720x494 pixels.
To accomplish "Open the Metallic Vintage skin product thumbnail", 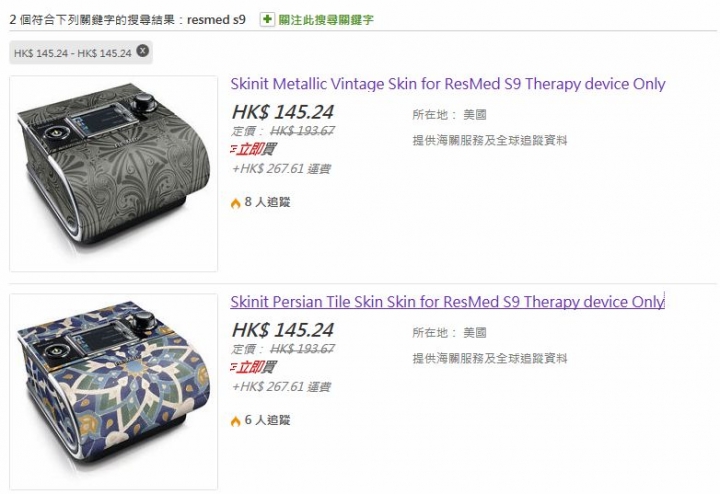I will (113, 174).
